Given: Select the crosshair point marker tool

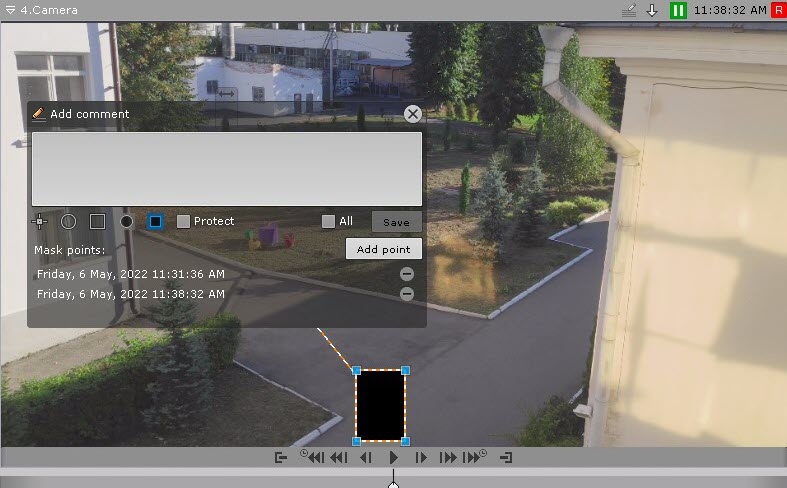Looking at the screenshot, I should click(39, 221).
